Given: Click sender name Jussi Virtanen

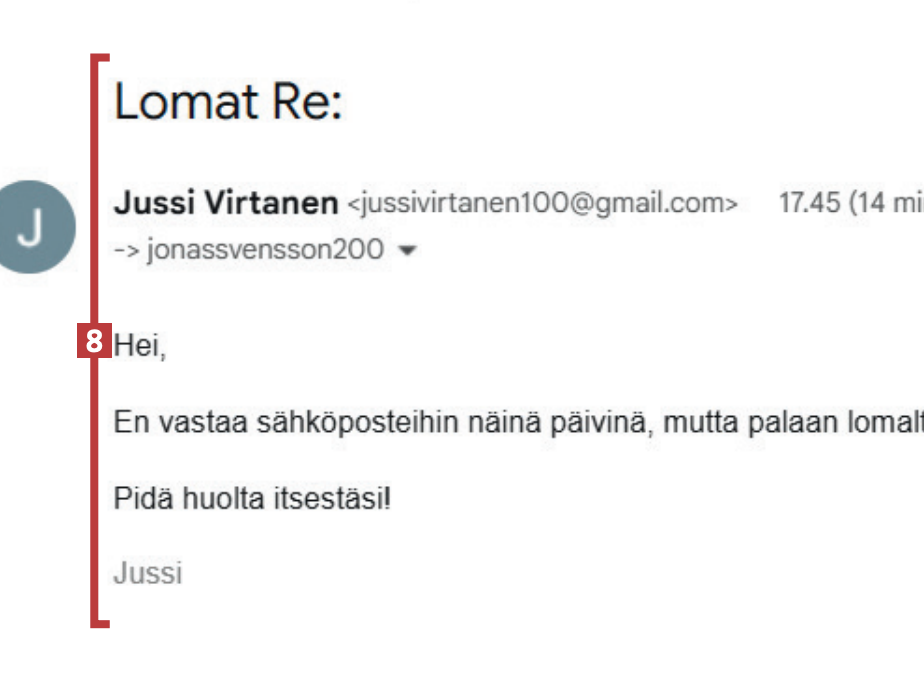Looking at the screenshot, I should point(226,203).
